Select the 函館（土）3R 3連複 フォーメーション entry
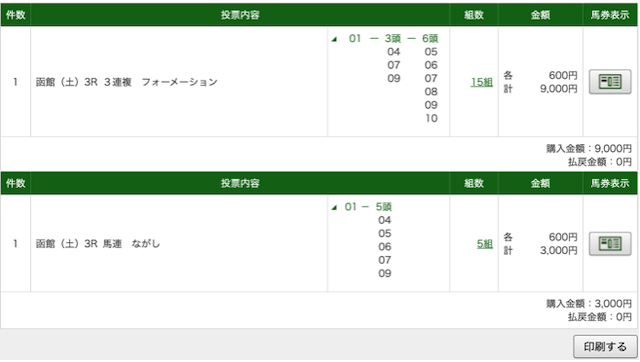Image resolution: width=640 pixels, height=362 pixels. pos(127,82)
